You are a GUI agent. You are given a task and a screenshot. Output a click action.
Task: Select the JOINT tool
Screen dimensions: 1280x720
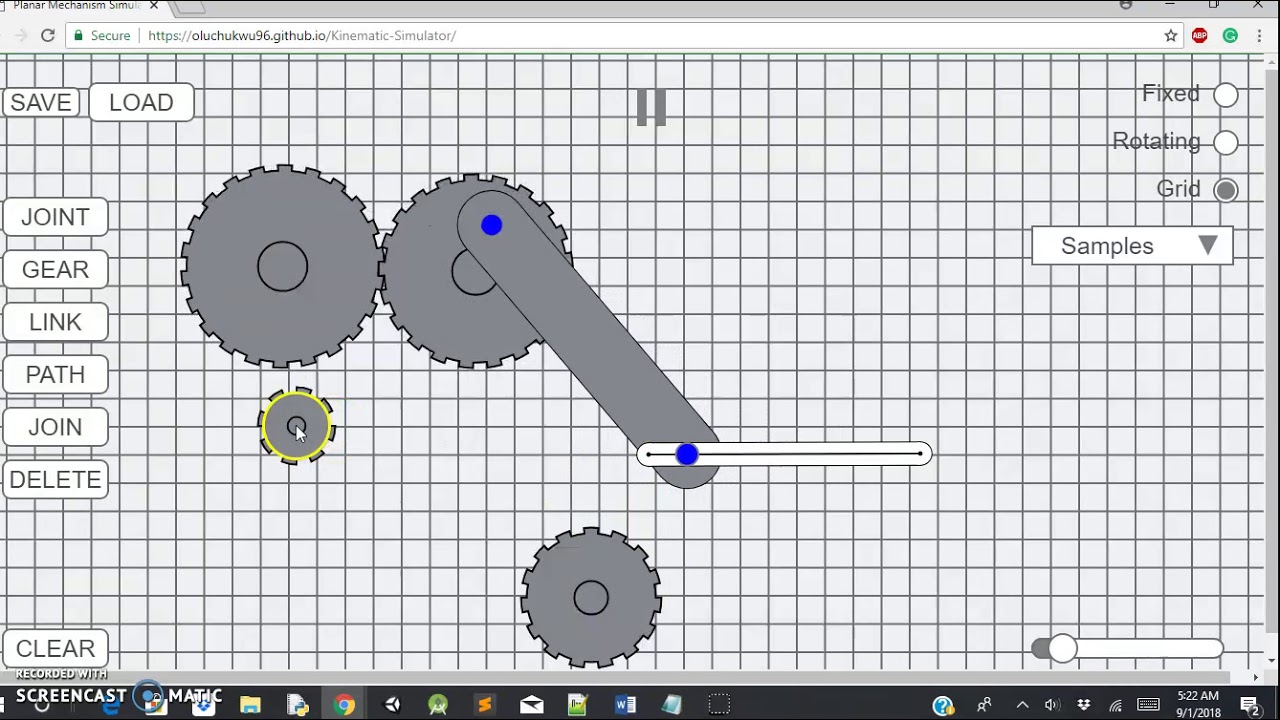point(55,217)
